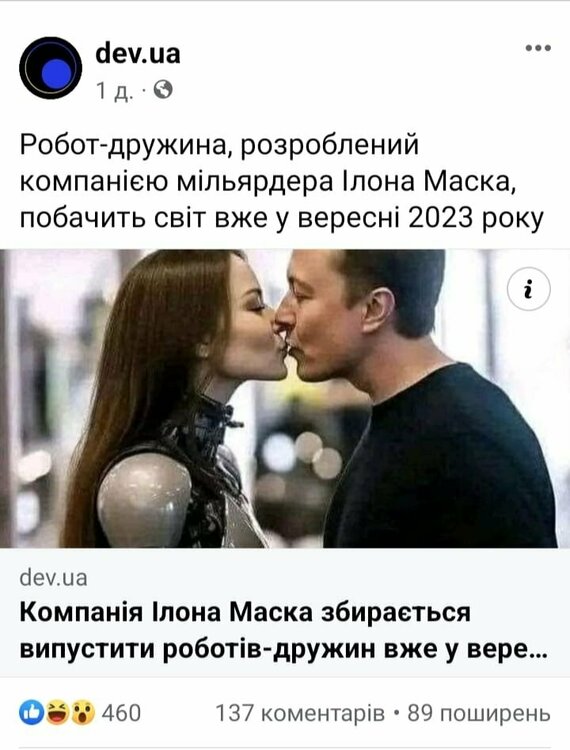Click headline line випустити роботів-дружин

[284, 650]
